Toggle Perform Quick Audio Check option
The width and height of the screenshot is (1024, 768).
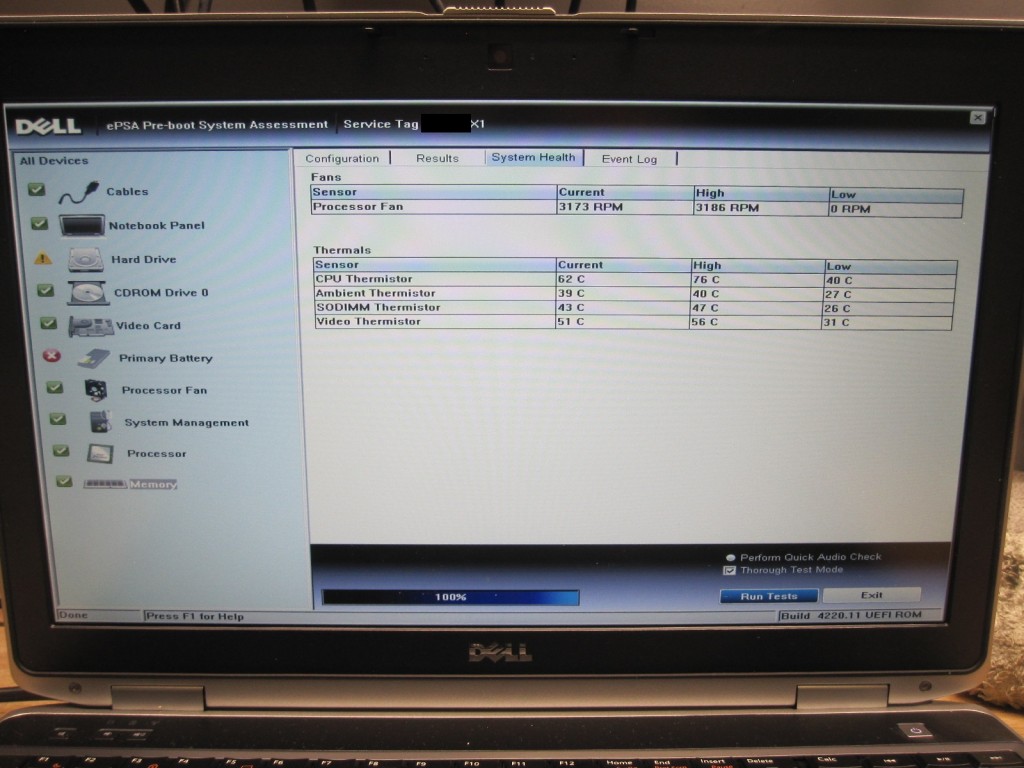pos(731,558)
